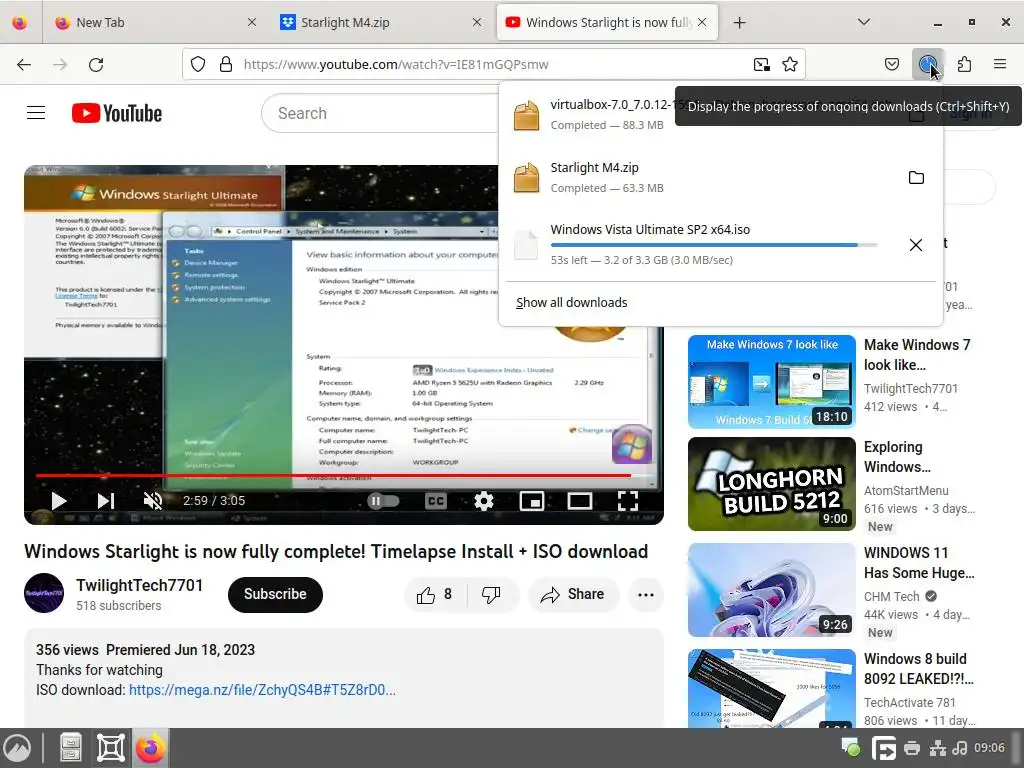Enable theater mode
The width and height of the screenshot is (1024, 768).
click(x=579, y=501)
